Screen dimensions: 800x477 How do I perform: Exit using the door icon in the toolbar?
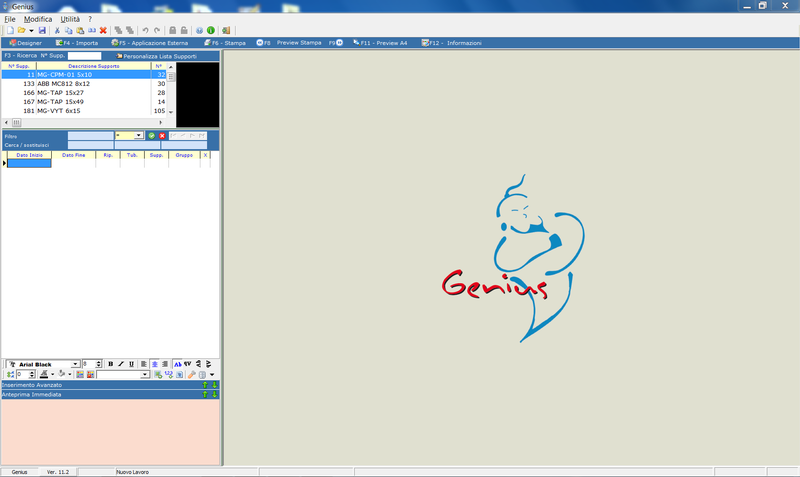click(226, 31)
